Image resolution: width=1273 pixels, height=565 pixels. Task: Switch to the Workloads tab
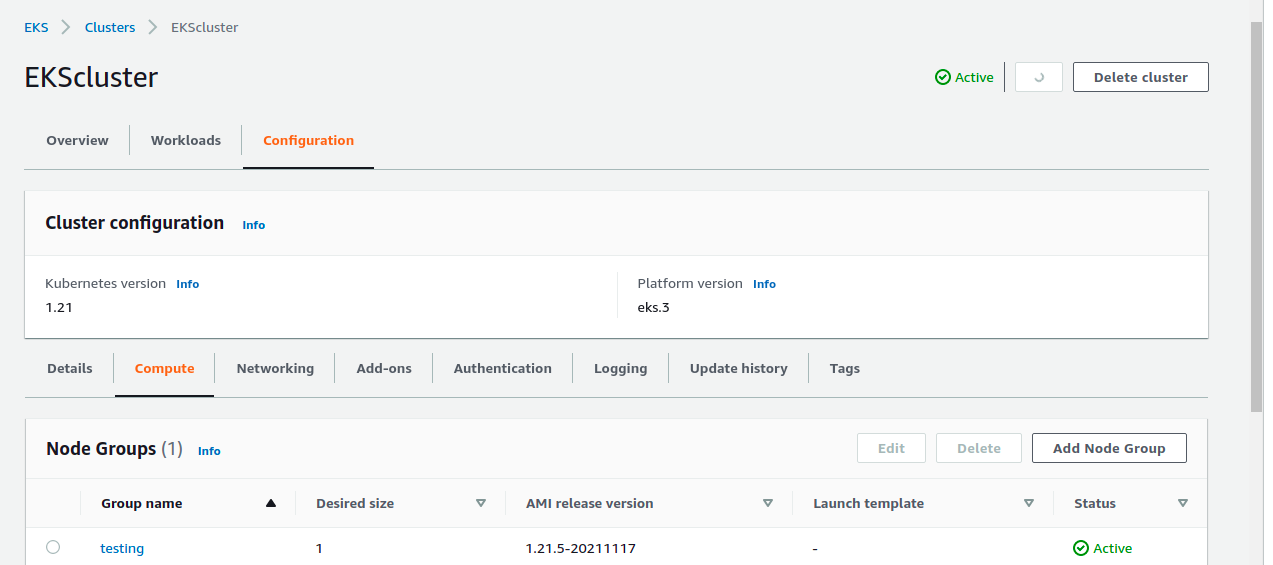point(186,141)
